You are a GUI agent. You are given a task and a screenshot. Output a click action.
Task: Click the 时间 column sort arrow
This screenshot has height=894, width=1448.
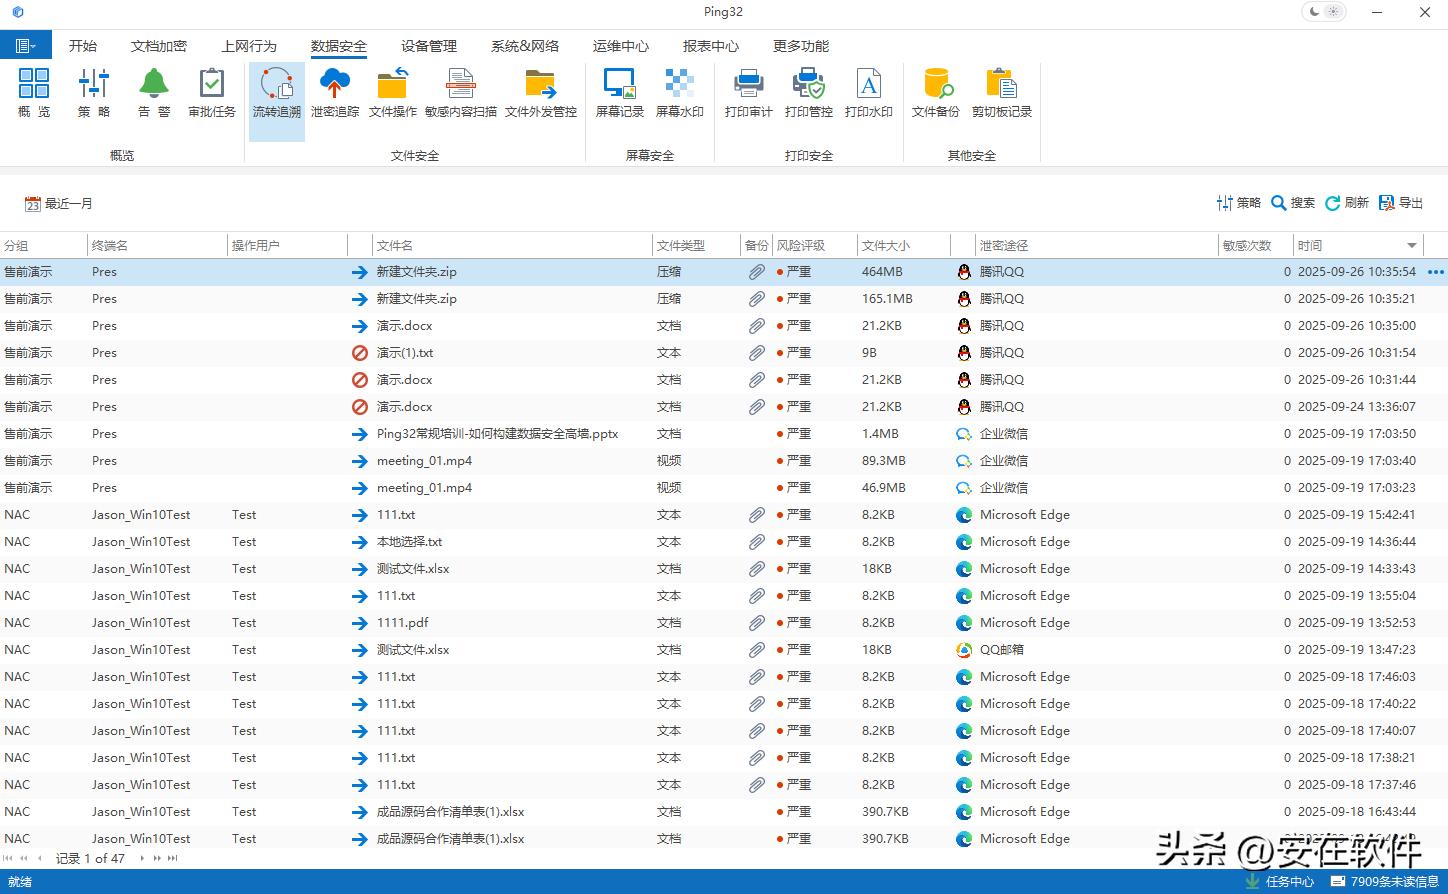pyautogui.click(x=1411, y=246)
